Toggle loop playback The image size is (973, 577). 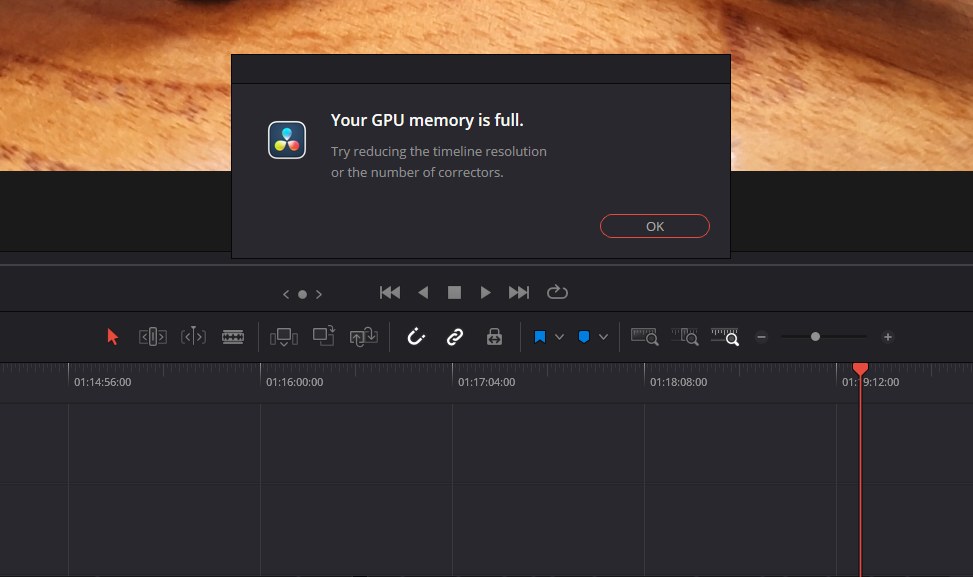pyautogui.click(x=557, y=292)
